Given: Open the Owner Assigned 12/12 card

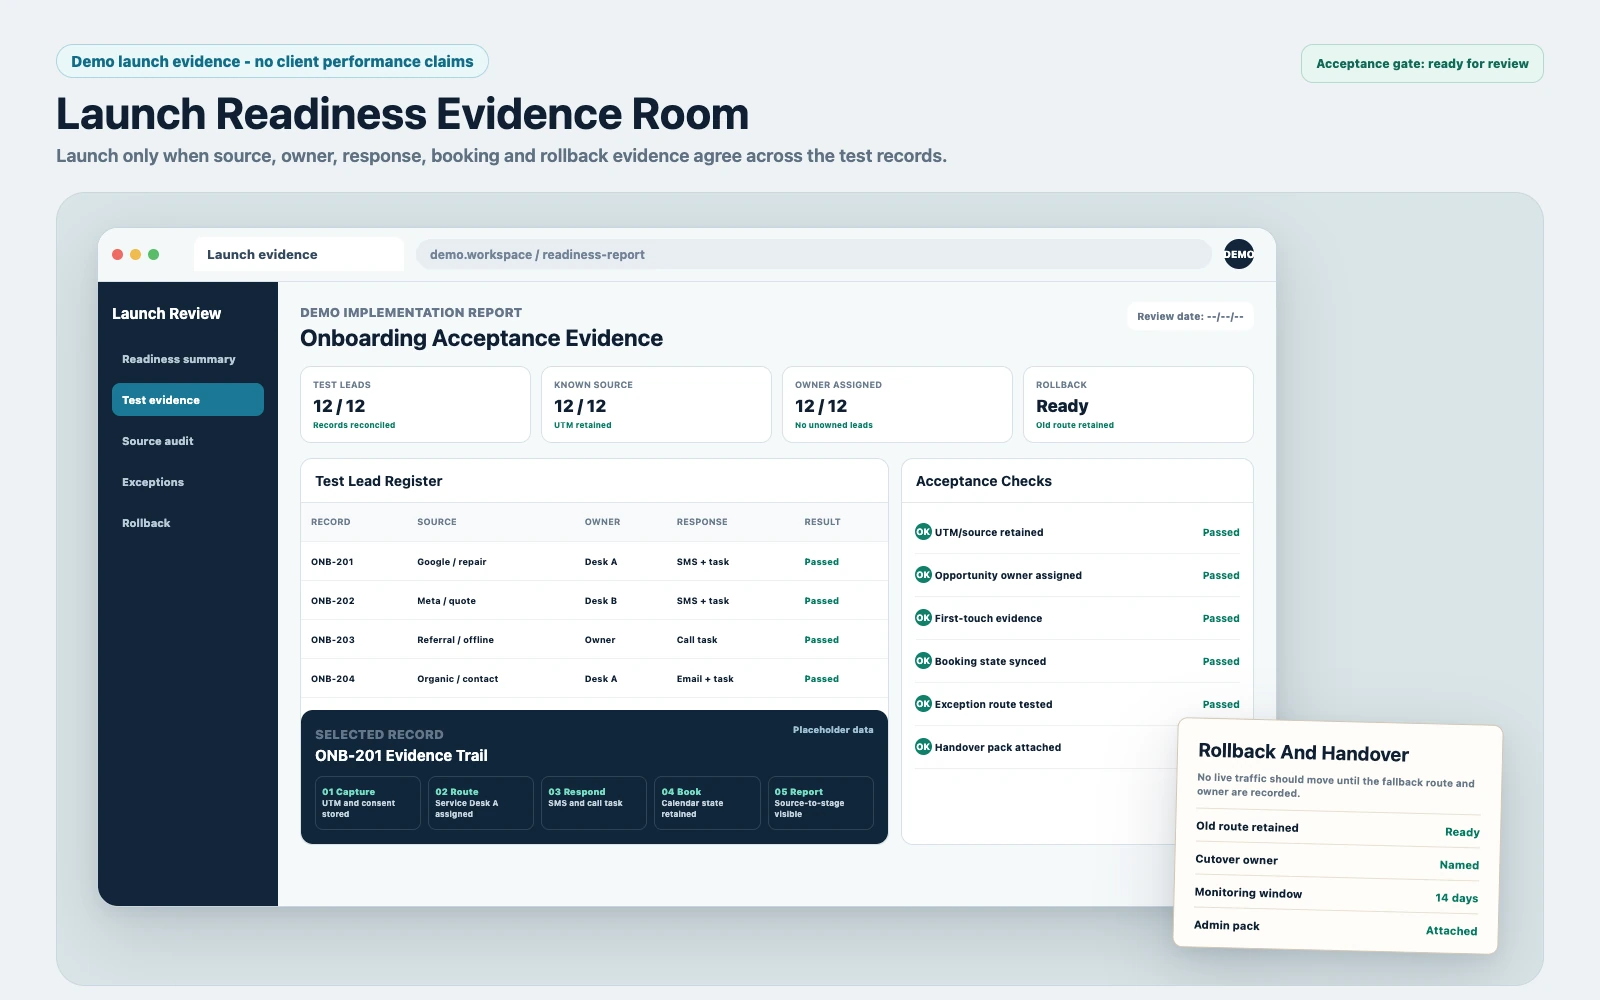Looking at the screenshot, I should point(897,404).
